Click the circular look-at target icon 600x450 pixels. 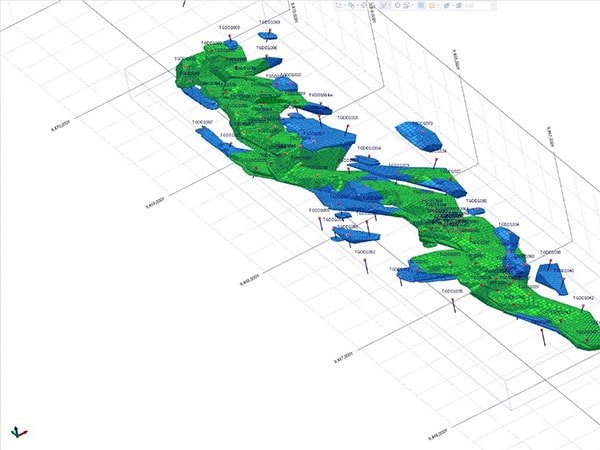coord(363,5)
